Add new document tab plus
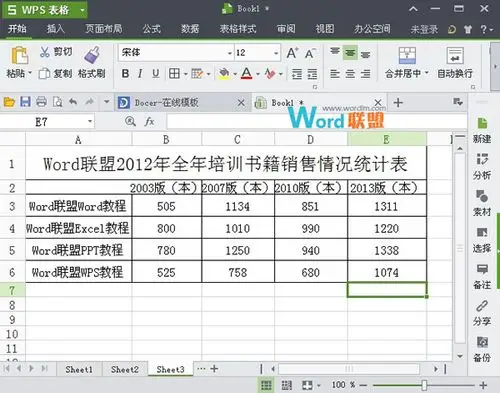 click(x=398, y=102)
